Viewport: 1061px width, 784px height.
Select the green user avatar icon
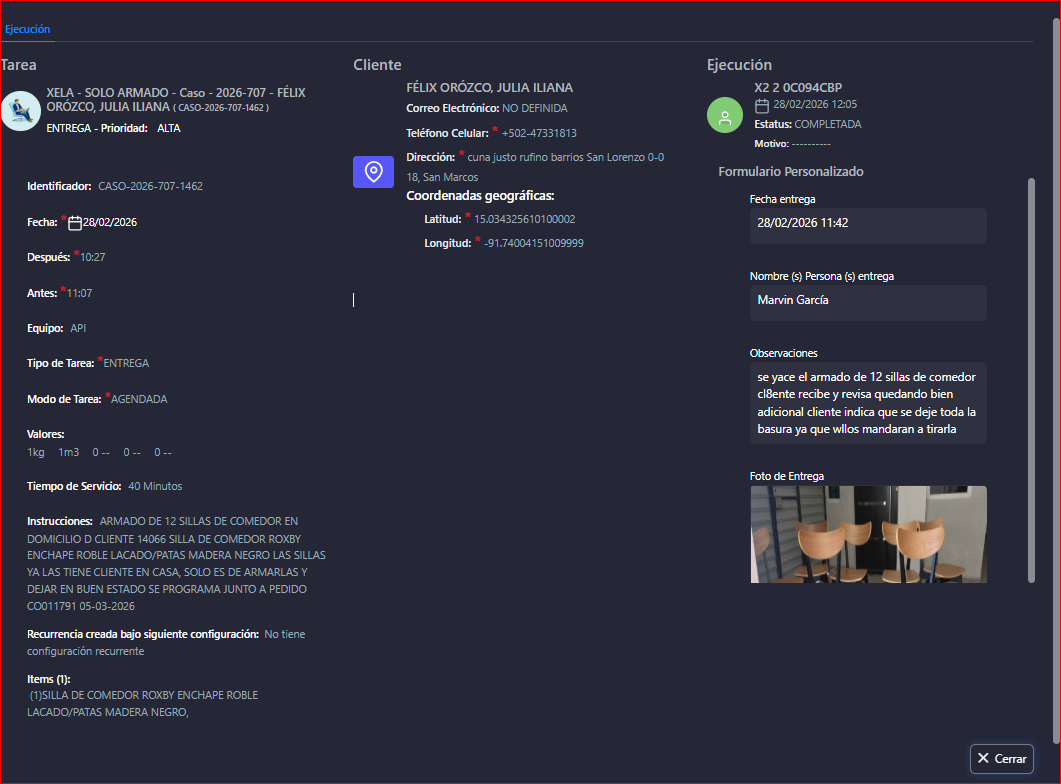click(x=724, y=115)
